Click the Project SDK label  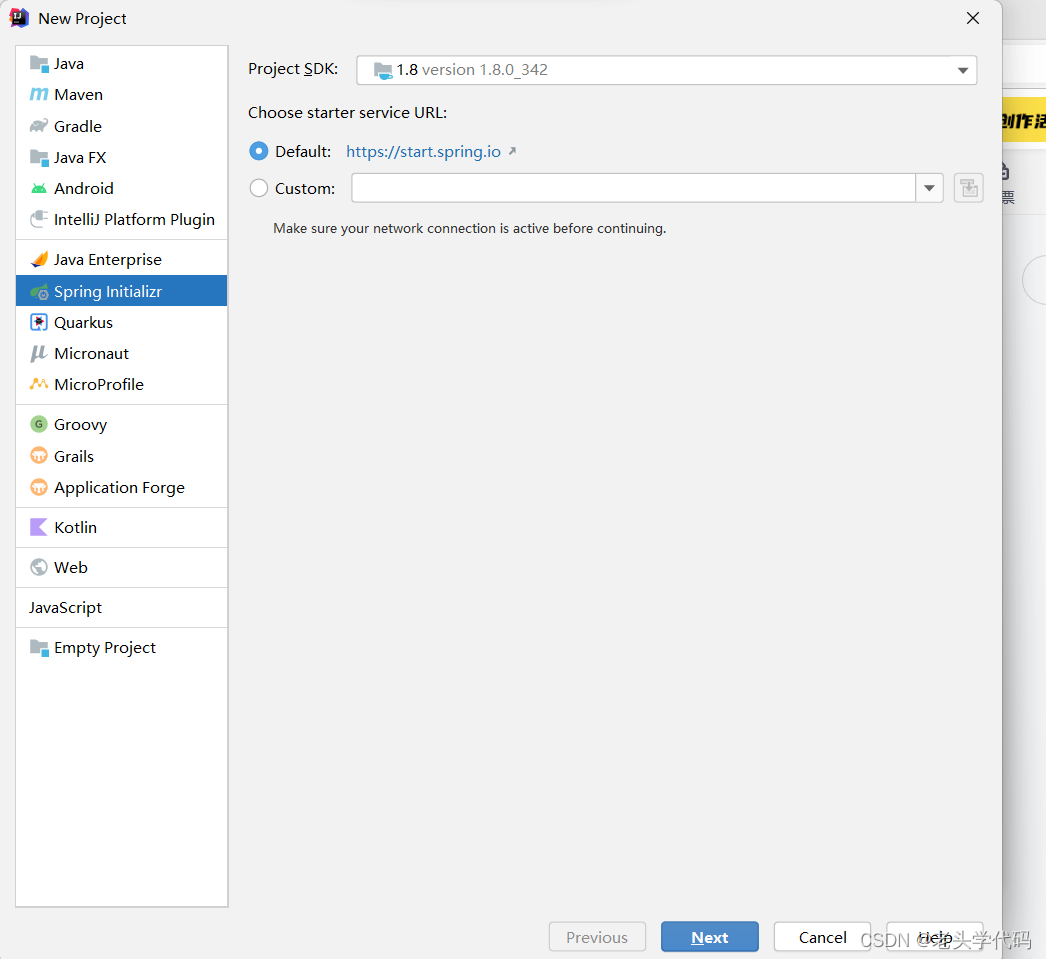click(293, 69)
